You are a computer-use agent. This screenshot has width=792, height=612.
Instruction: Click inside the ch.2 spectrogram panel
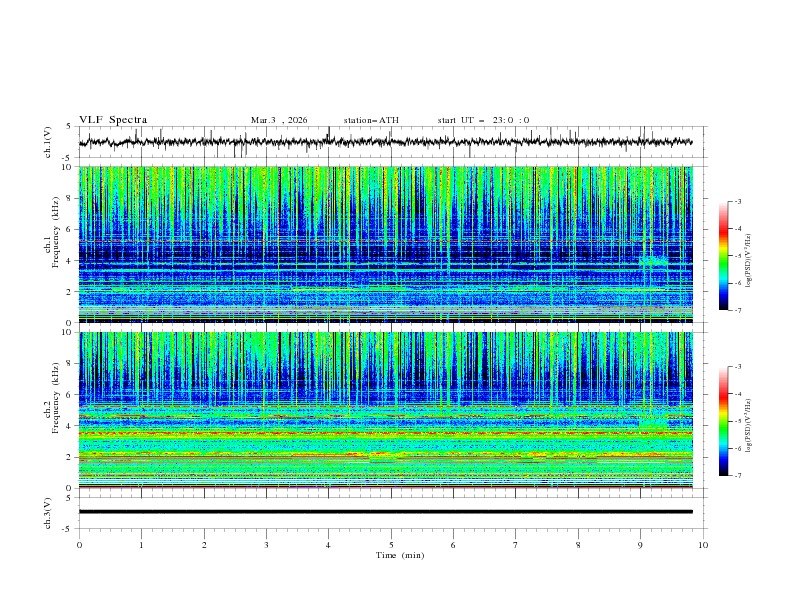click(385, 410)
